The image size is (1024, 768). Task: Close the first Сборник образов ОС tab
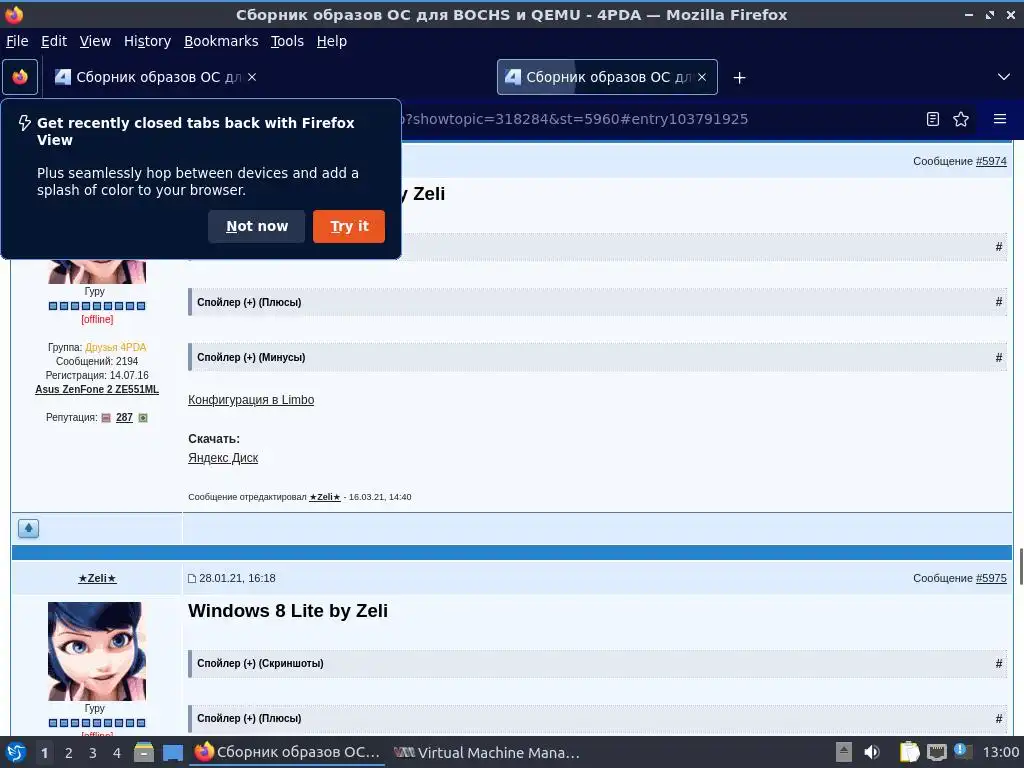(x=252, y=77)
